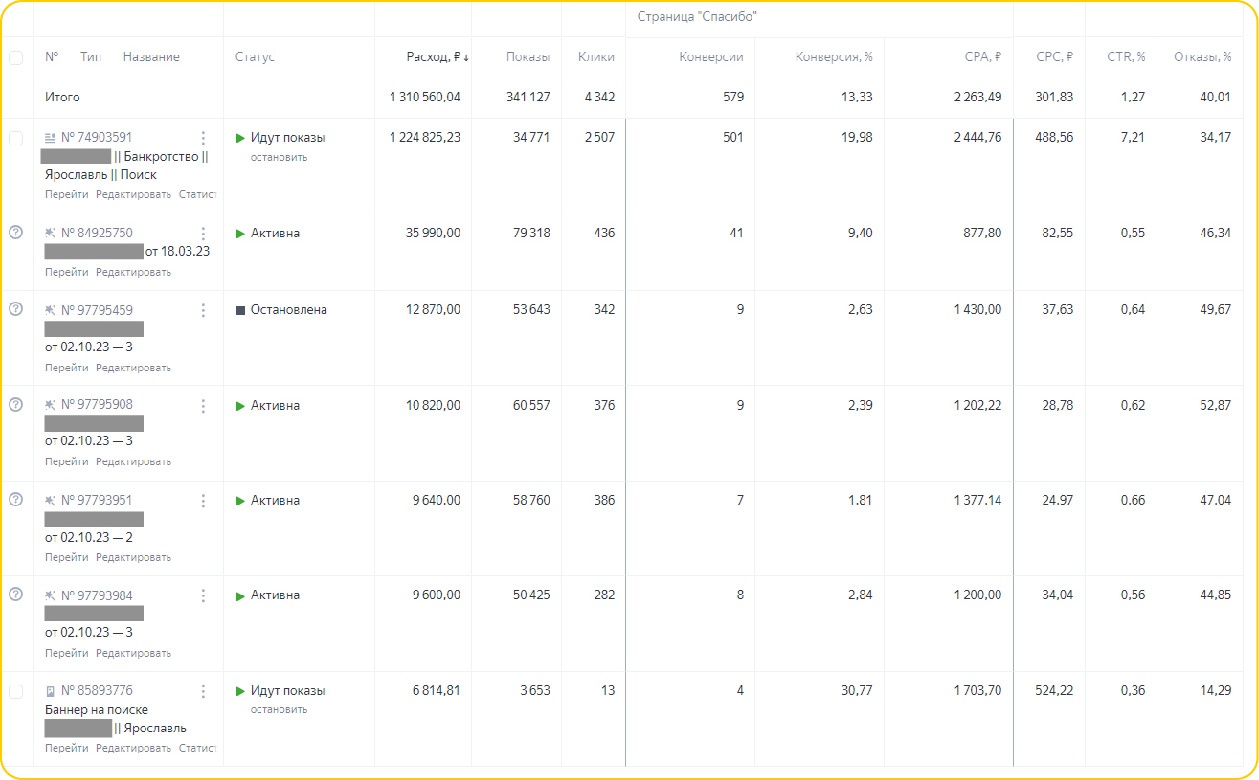Click Редактировать link for campaign 97795459
This screenshot has width=1259, height=780.
tap(134, 367)
